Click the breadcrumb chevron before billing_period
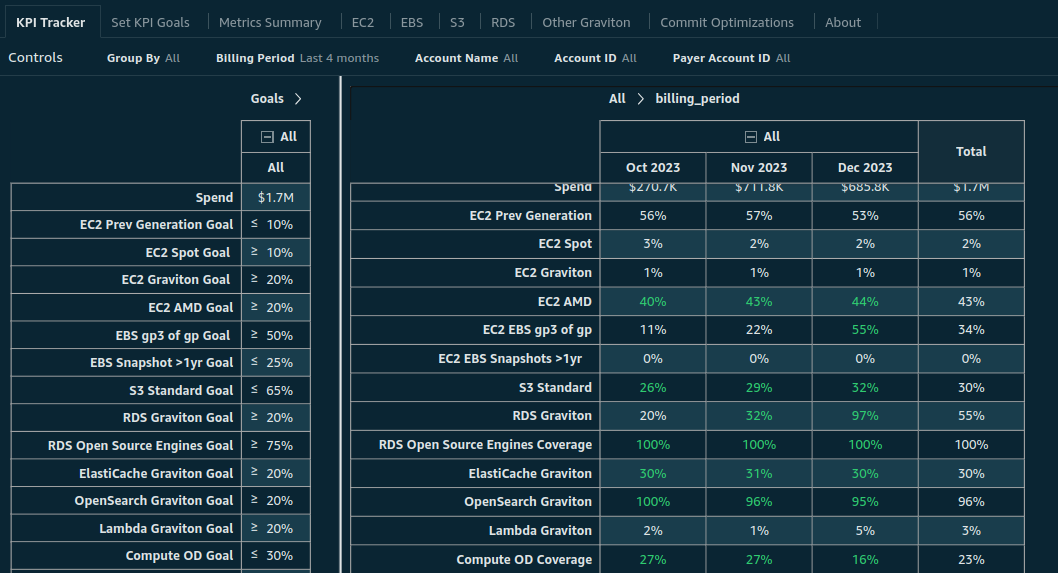 [640, 99]
